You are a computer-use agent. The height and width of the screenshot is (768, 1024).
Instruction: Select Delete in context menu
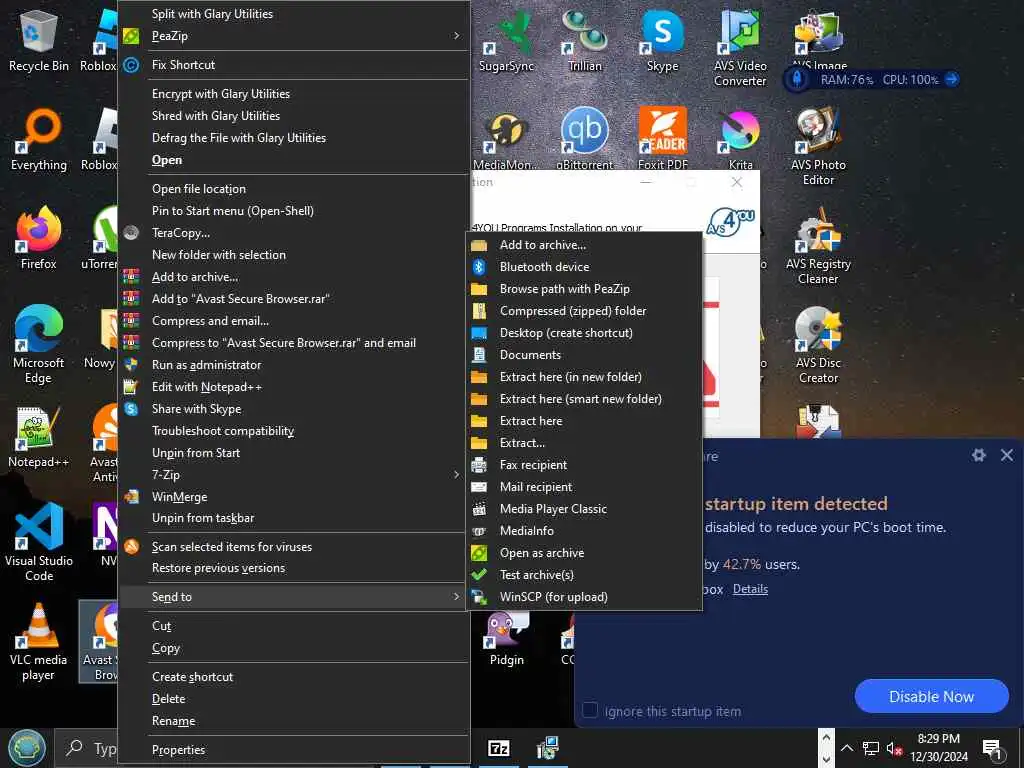coord(295,699)
